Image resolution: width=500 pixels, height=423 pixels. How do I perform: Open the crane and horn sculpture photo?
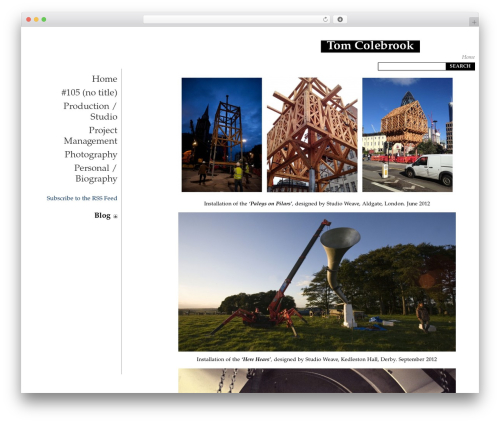317,282
